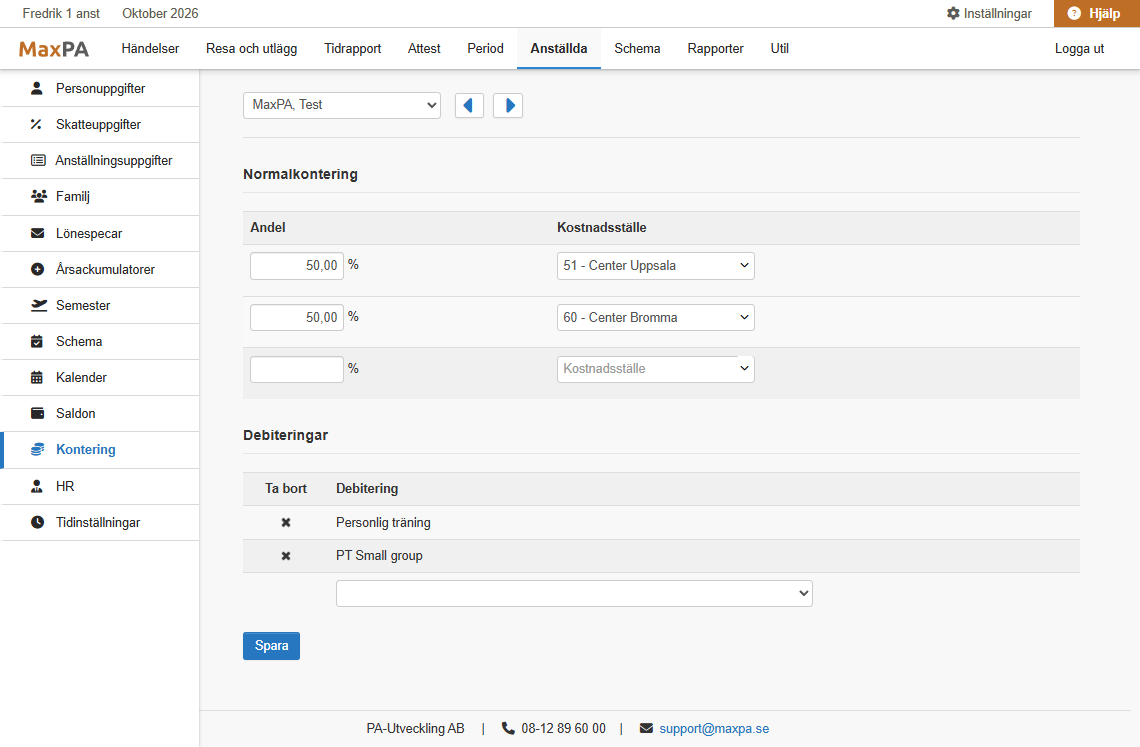Viewport: 1140px width, 747px height.
Task: Click the Inställningar gear icon
Action: tap(953, 13)
